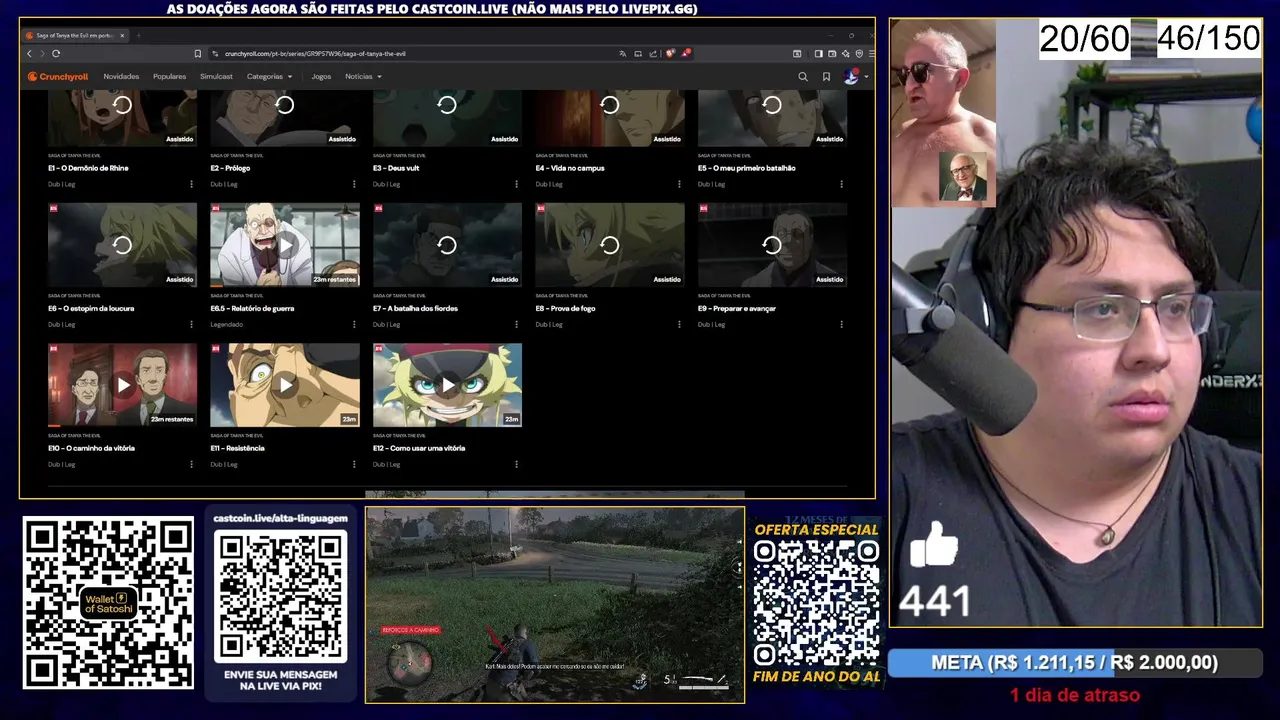This screenshot has width=1280, height=720.
Task: Open the Novidades menu item
Action: (x=121, y=76)
